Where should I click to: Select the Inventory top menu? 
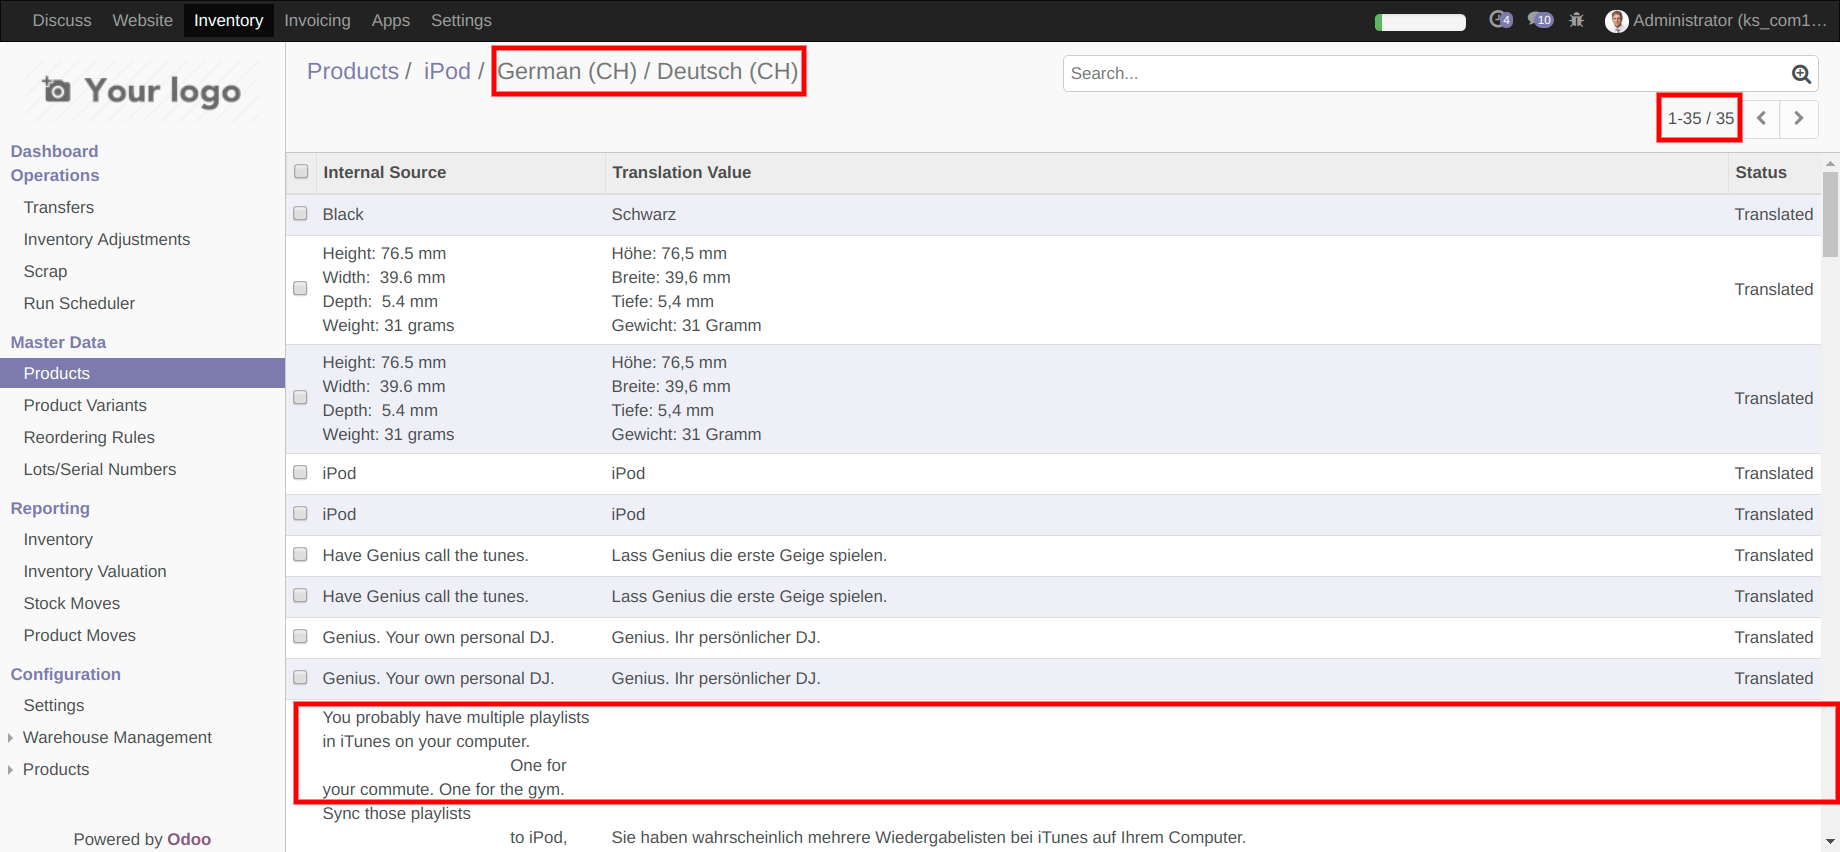(228, 20)
